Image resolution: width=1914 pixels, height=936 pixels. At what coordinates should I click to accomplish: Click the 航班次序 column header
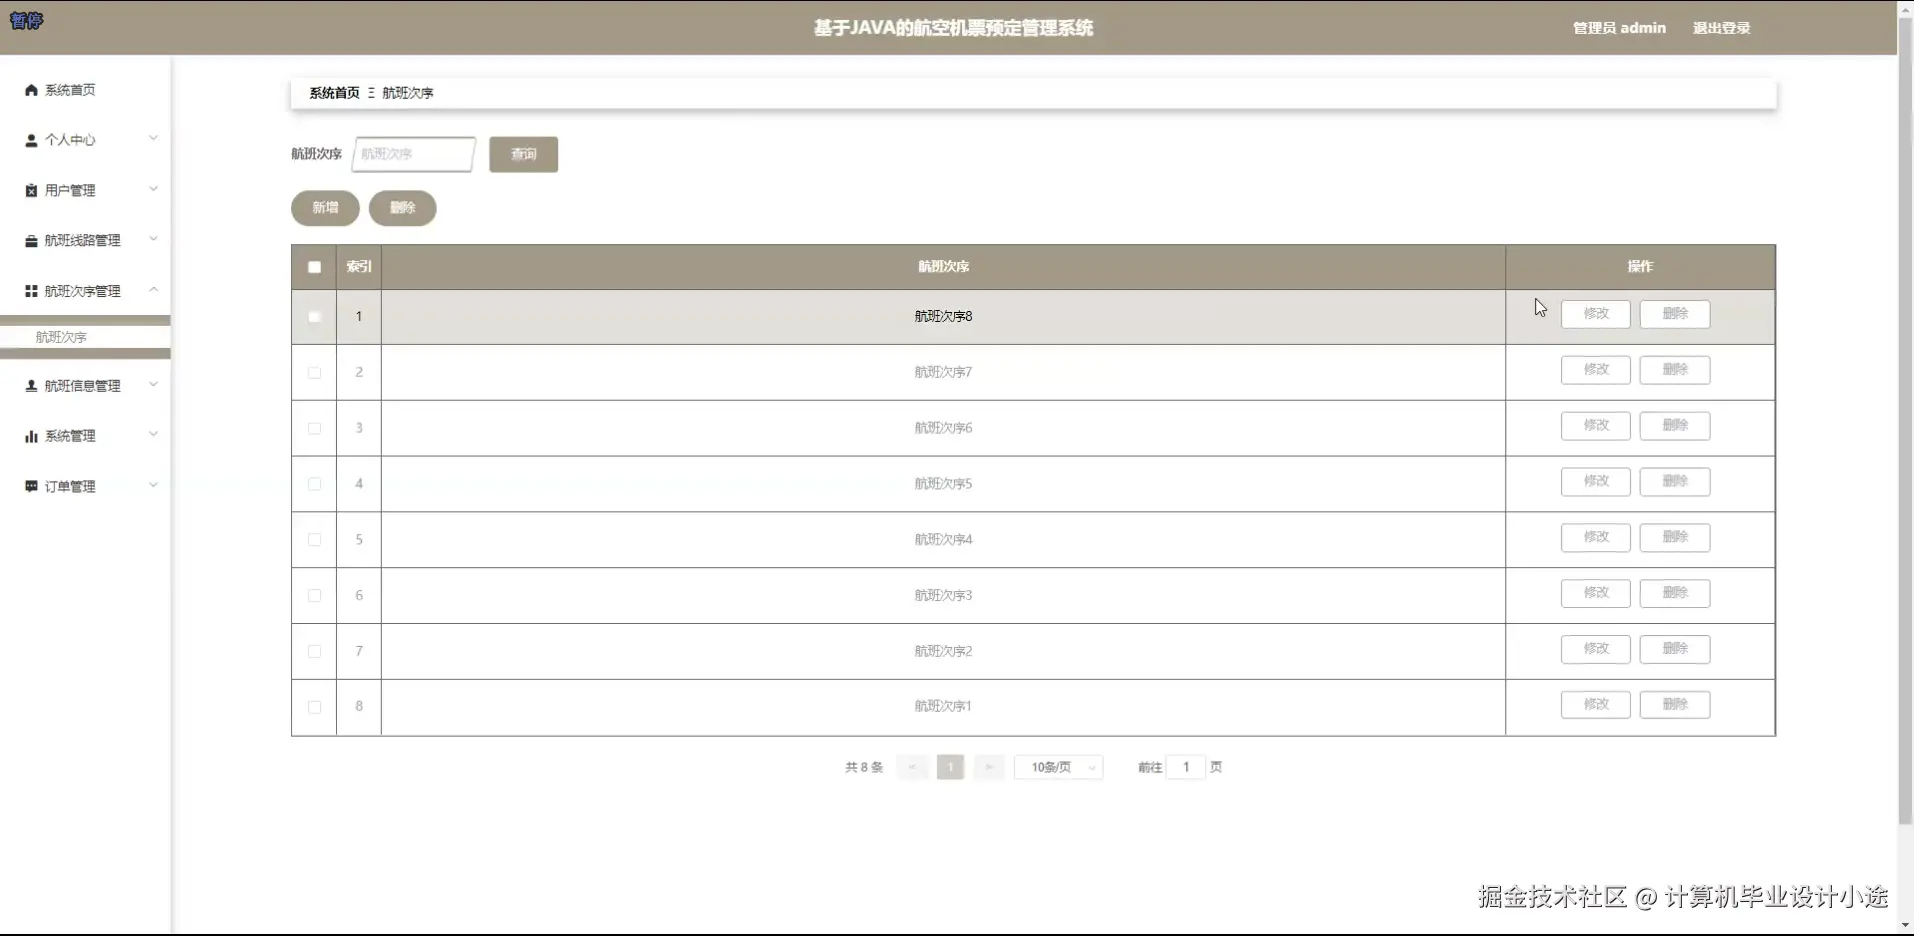[943, 267]
